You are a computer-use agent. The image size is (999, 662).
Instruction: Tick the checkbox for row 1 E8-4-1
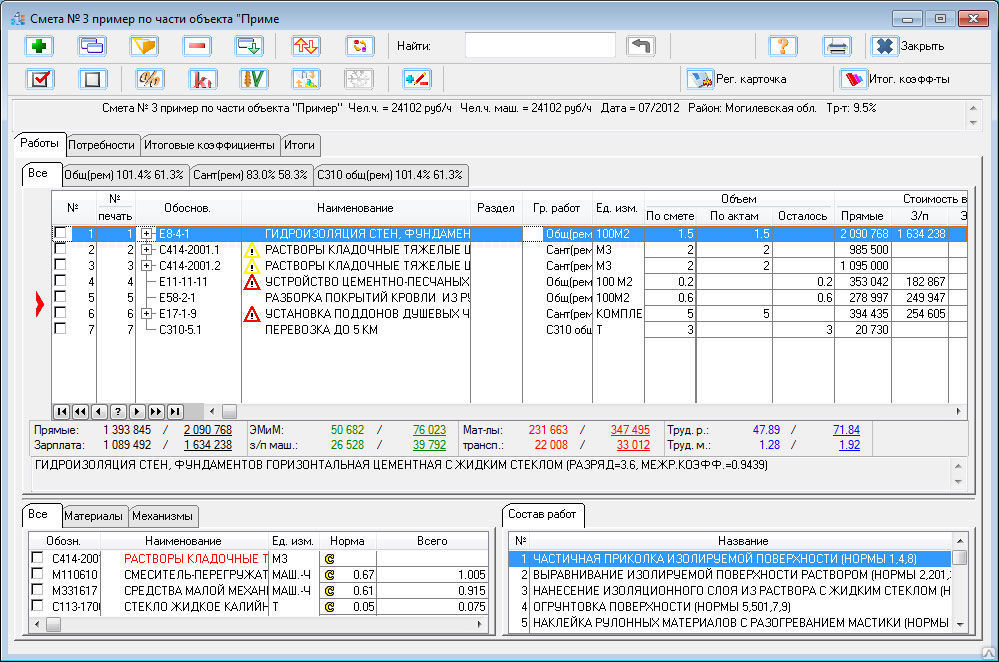[60, 233]
